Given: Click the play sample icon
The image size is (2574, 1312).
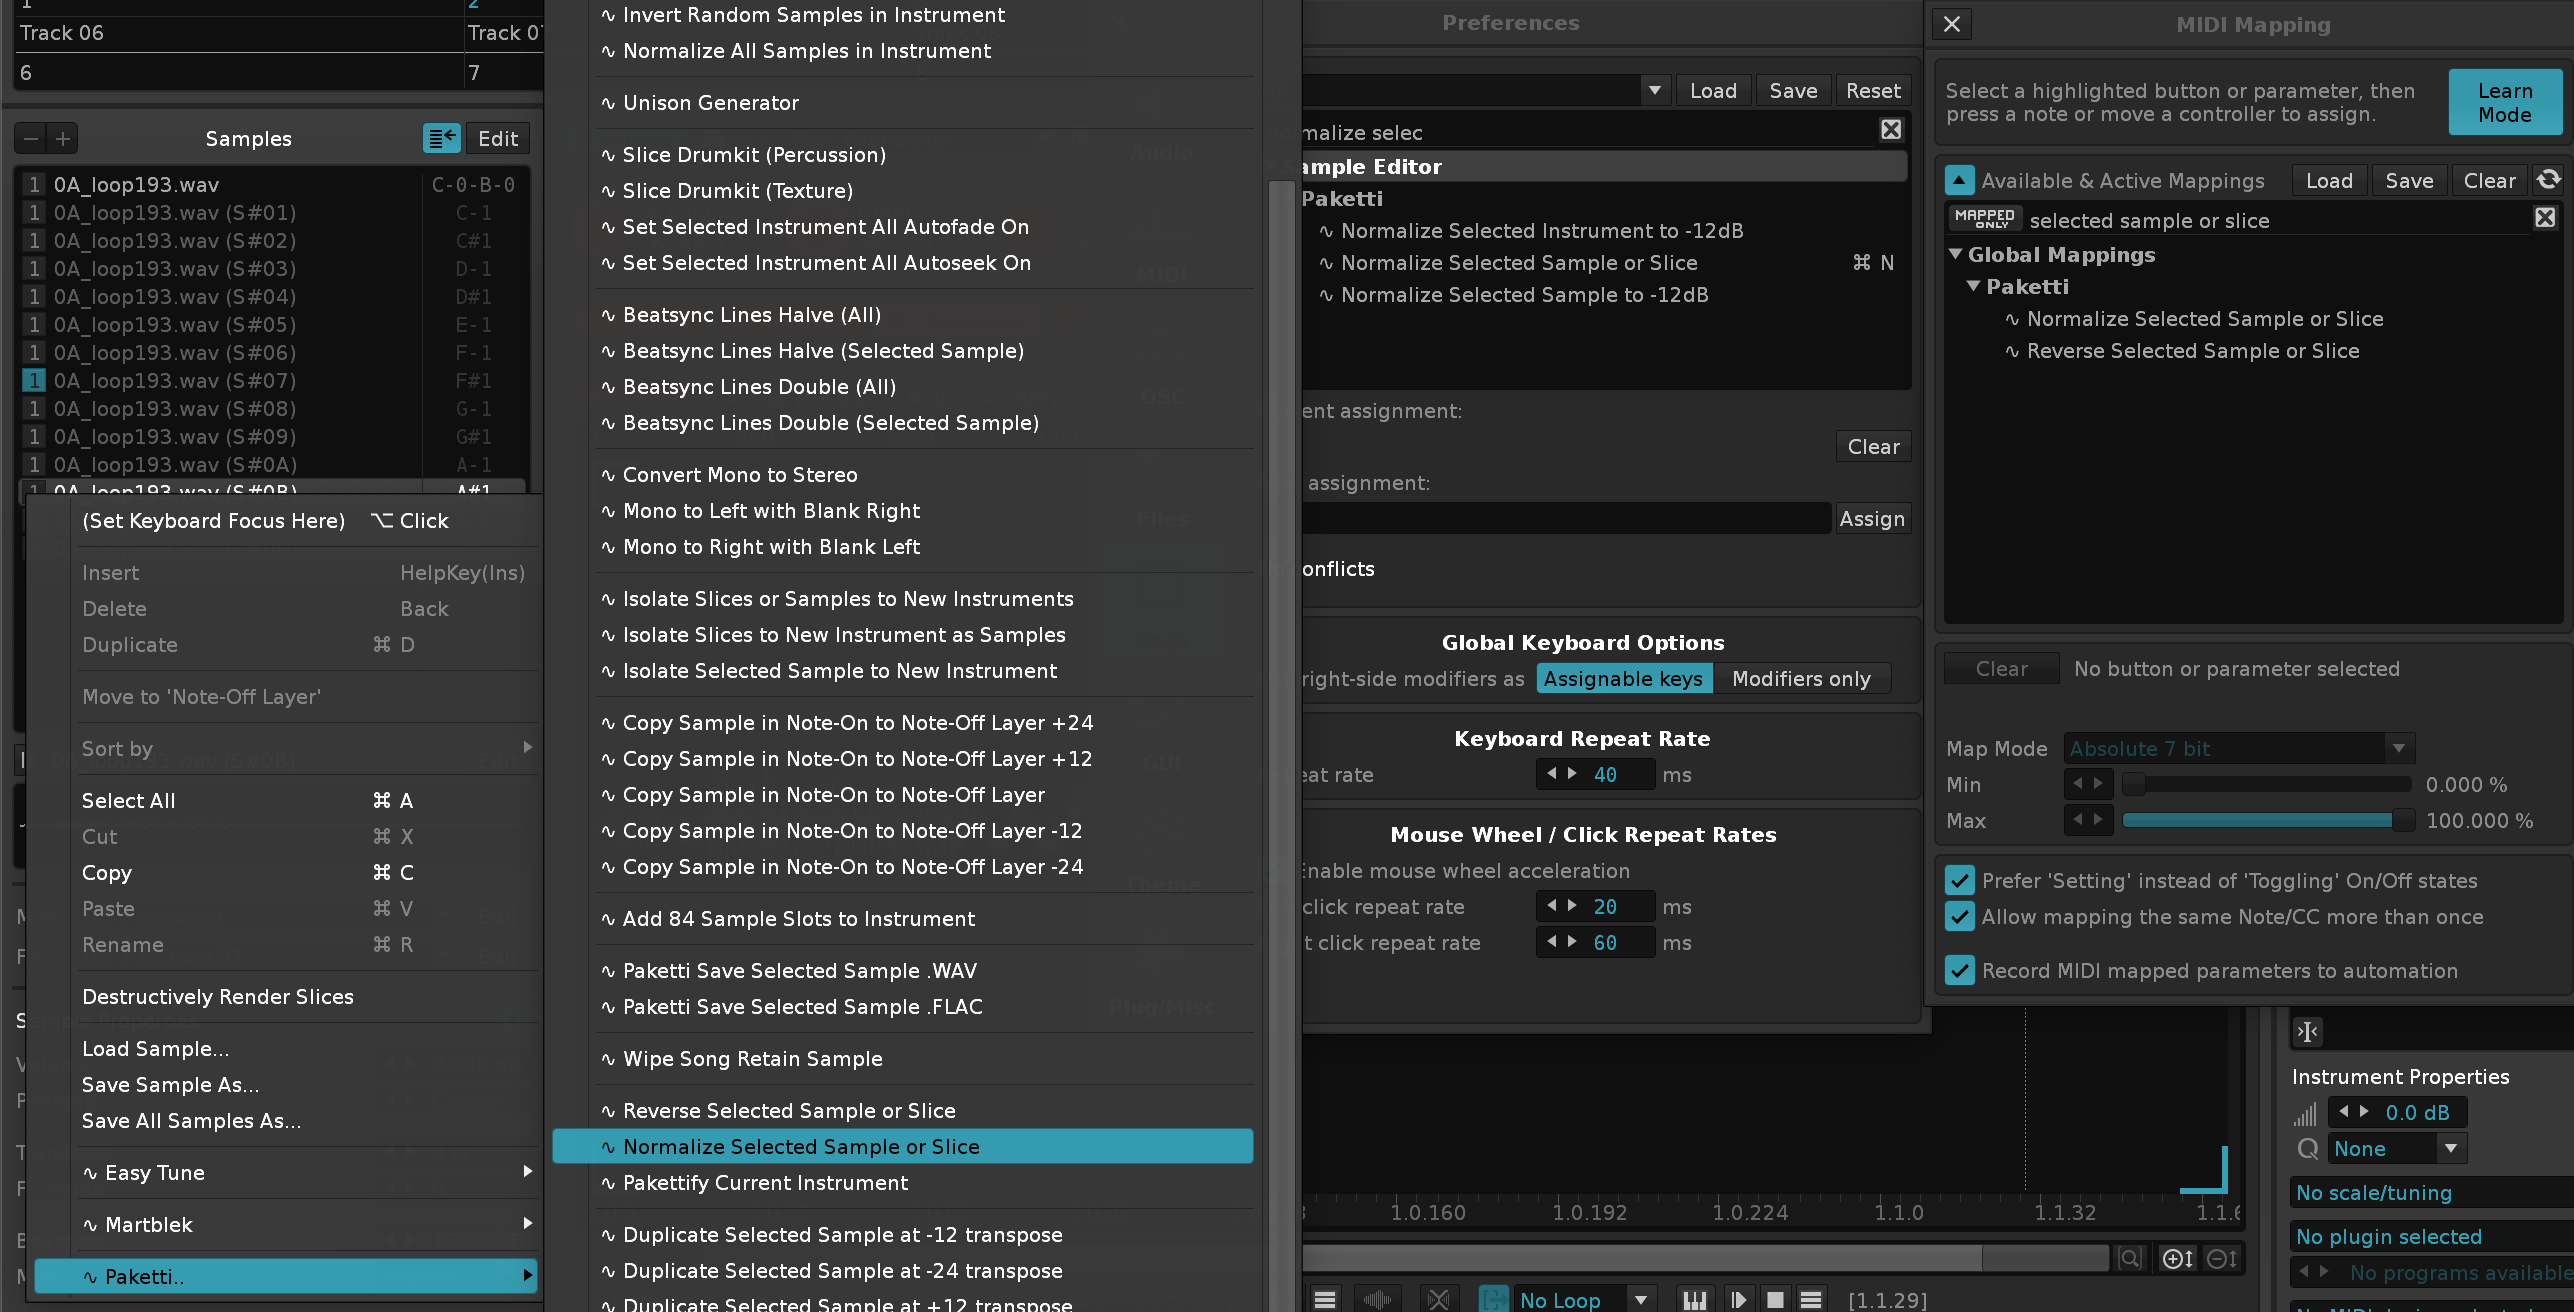Looking at the screenshot, I should click(x=1738, y=1299).
